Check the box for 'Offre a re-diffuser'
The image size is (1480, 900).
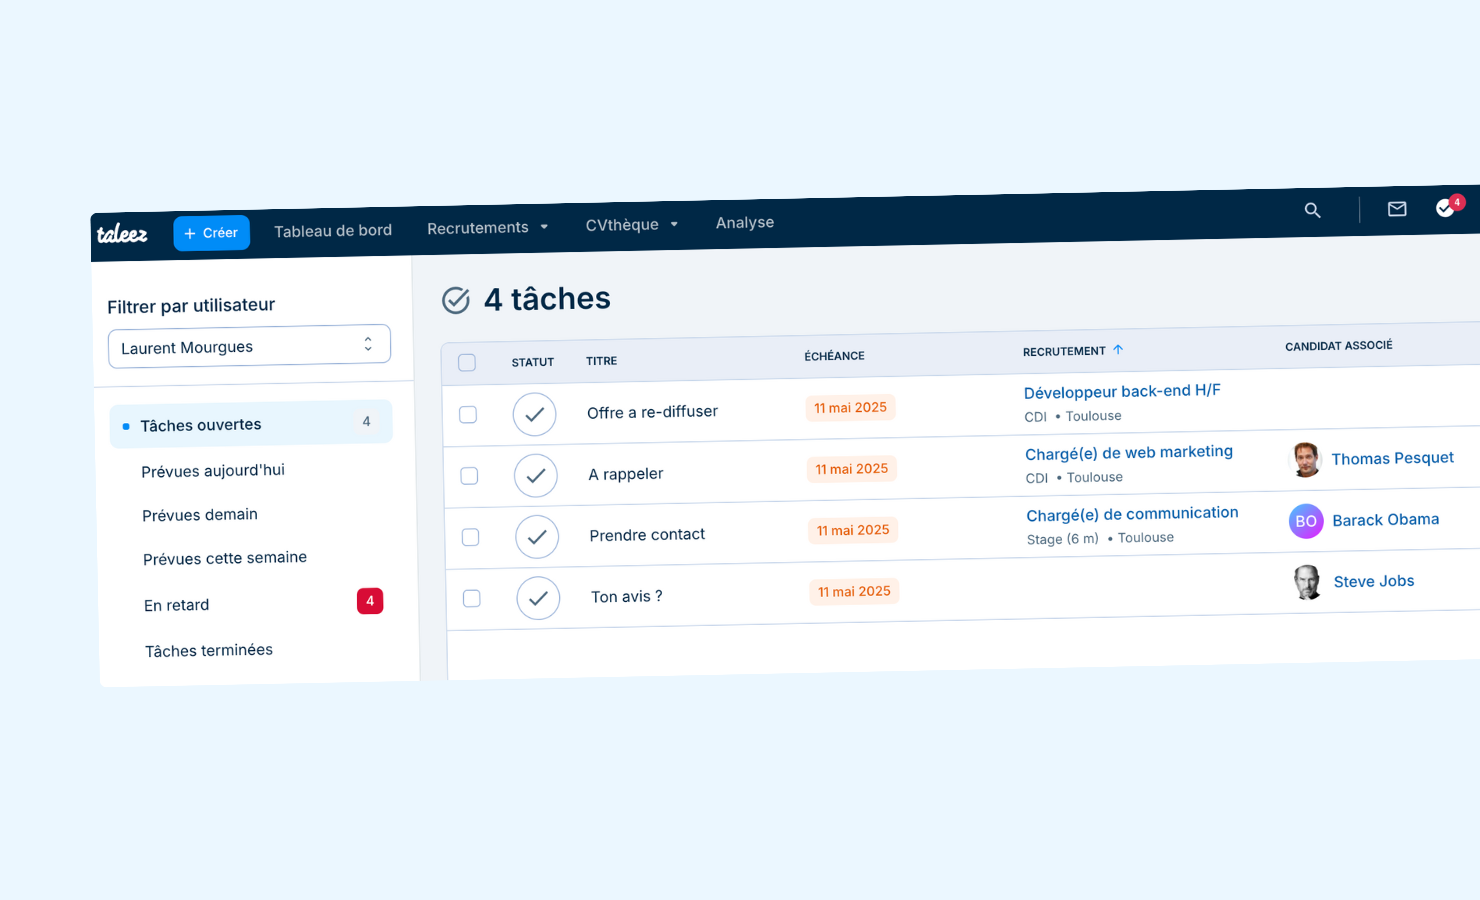468,414
